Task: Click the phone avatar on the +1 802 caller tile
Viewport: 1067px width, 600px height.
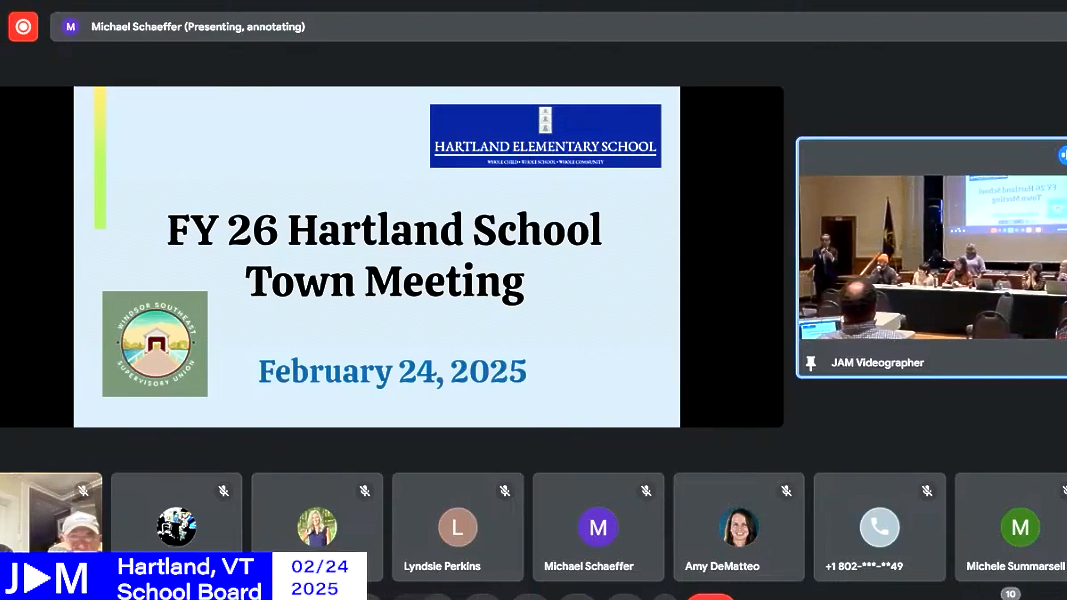Action: 880,527
